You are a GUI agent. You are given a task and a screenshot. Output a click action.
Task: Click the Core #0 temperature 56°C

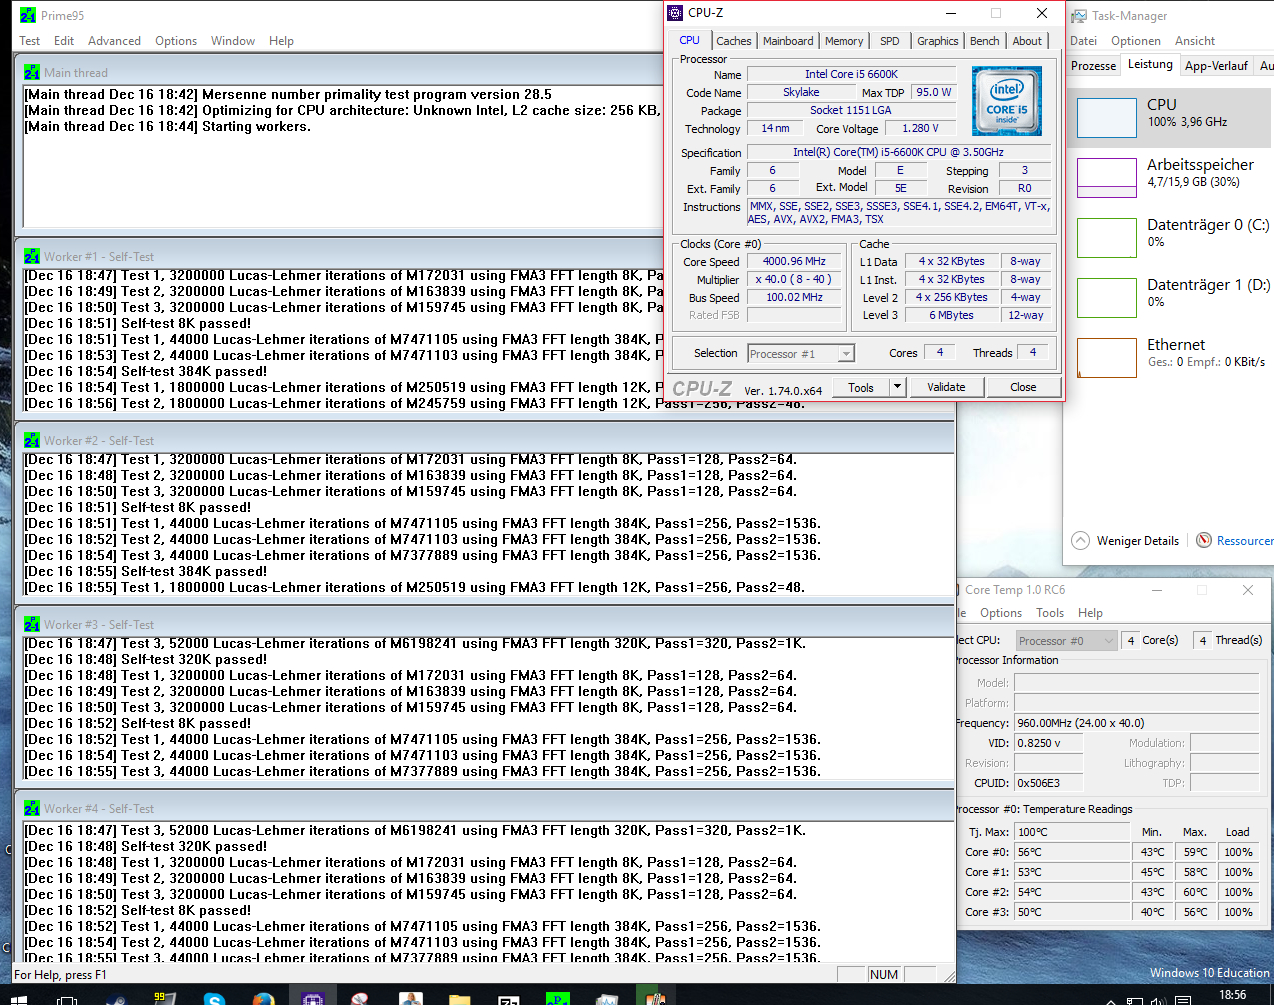1072,853
